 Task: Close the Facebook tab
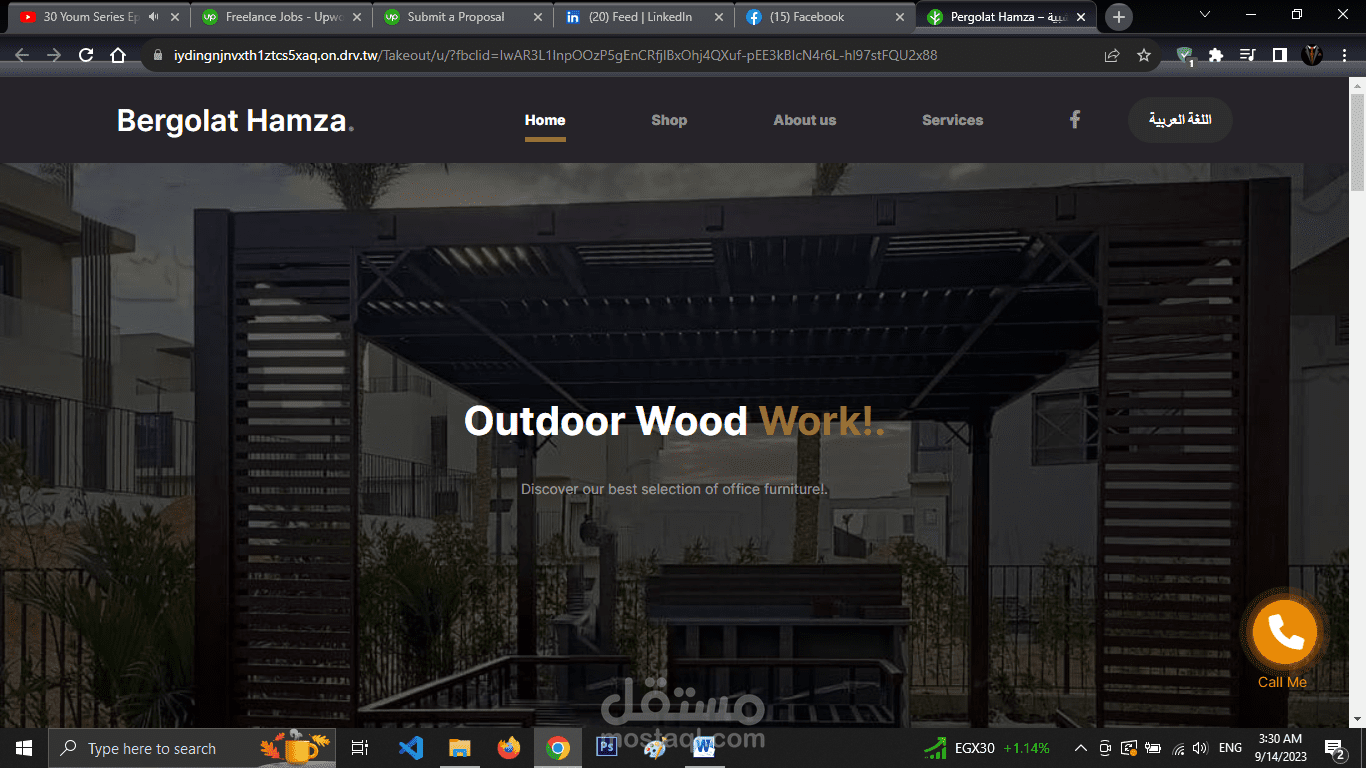tap(900, 17)
